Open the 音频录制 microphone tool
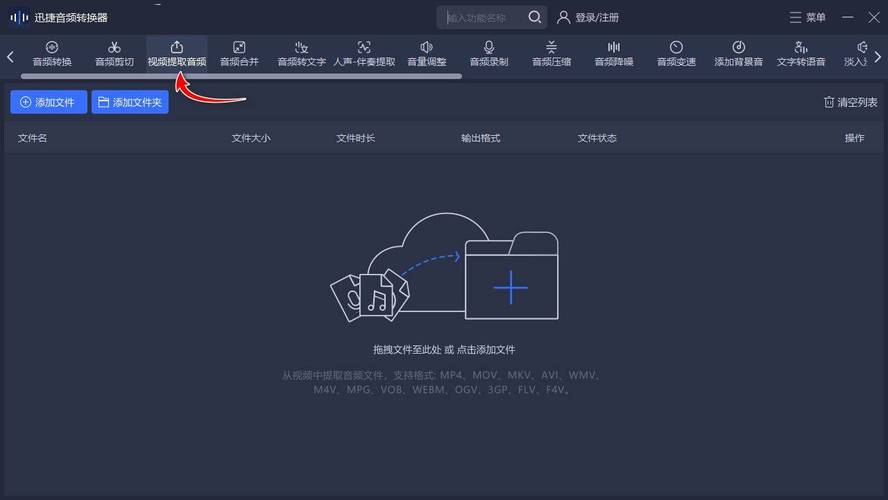 tap(489, 54)
